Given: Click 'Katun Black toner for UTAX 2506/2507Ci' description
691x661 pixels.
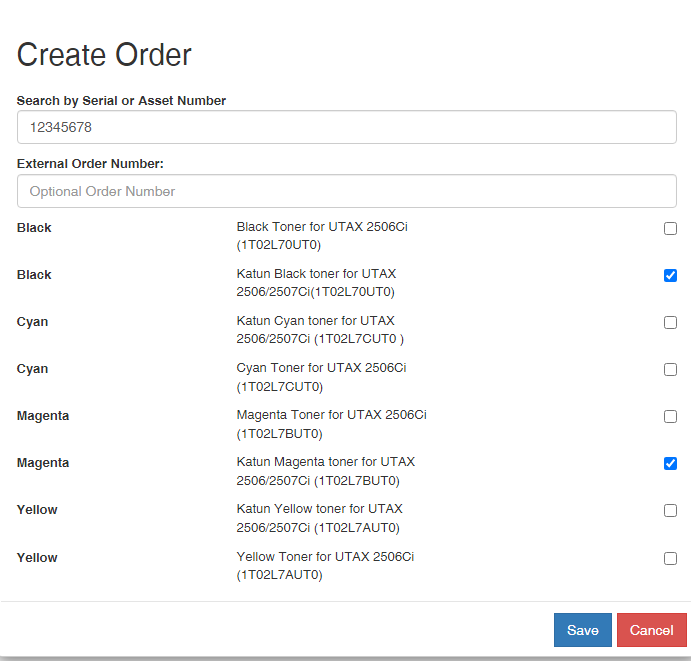Looking at the screenshot, I should click(316, 282).
